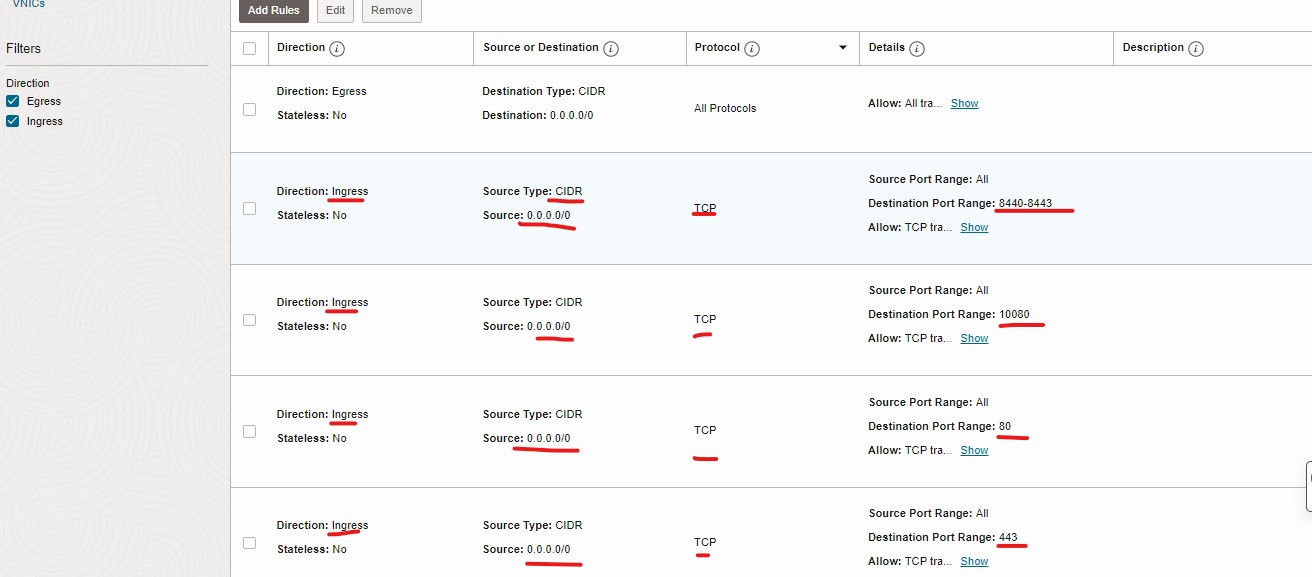Click info icon next to Description header
Image resolution: width=1312 pixels, height=577 pixels.
(1196, 48)
